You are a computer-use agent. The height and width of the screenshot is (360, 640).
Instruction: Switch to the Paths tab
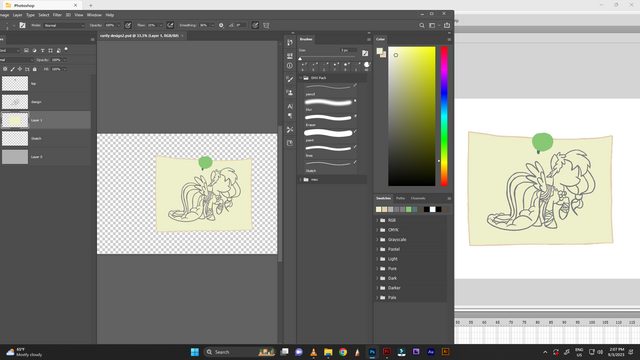[400, 198]
